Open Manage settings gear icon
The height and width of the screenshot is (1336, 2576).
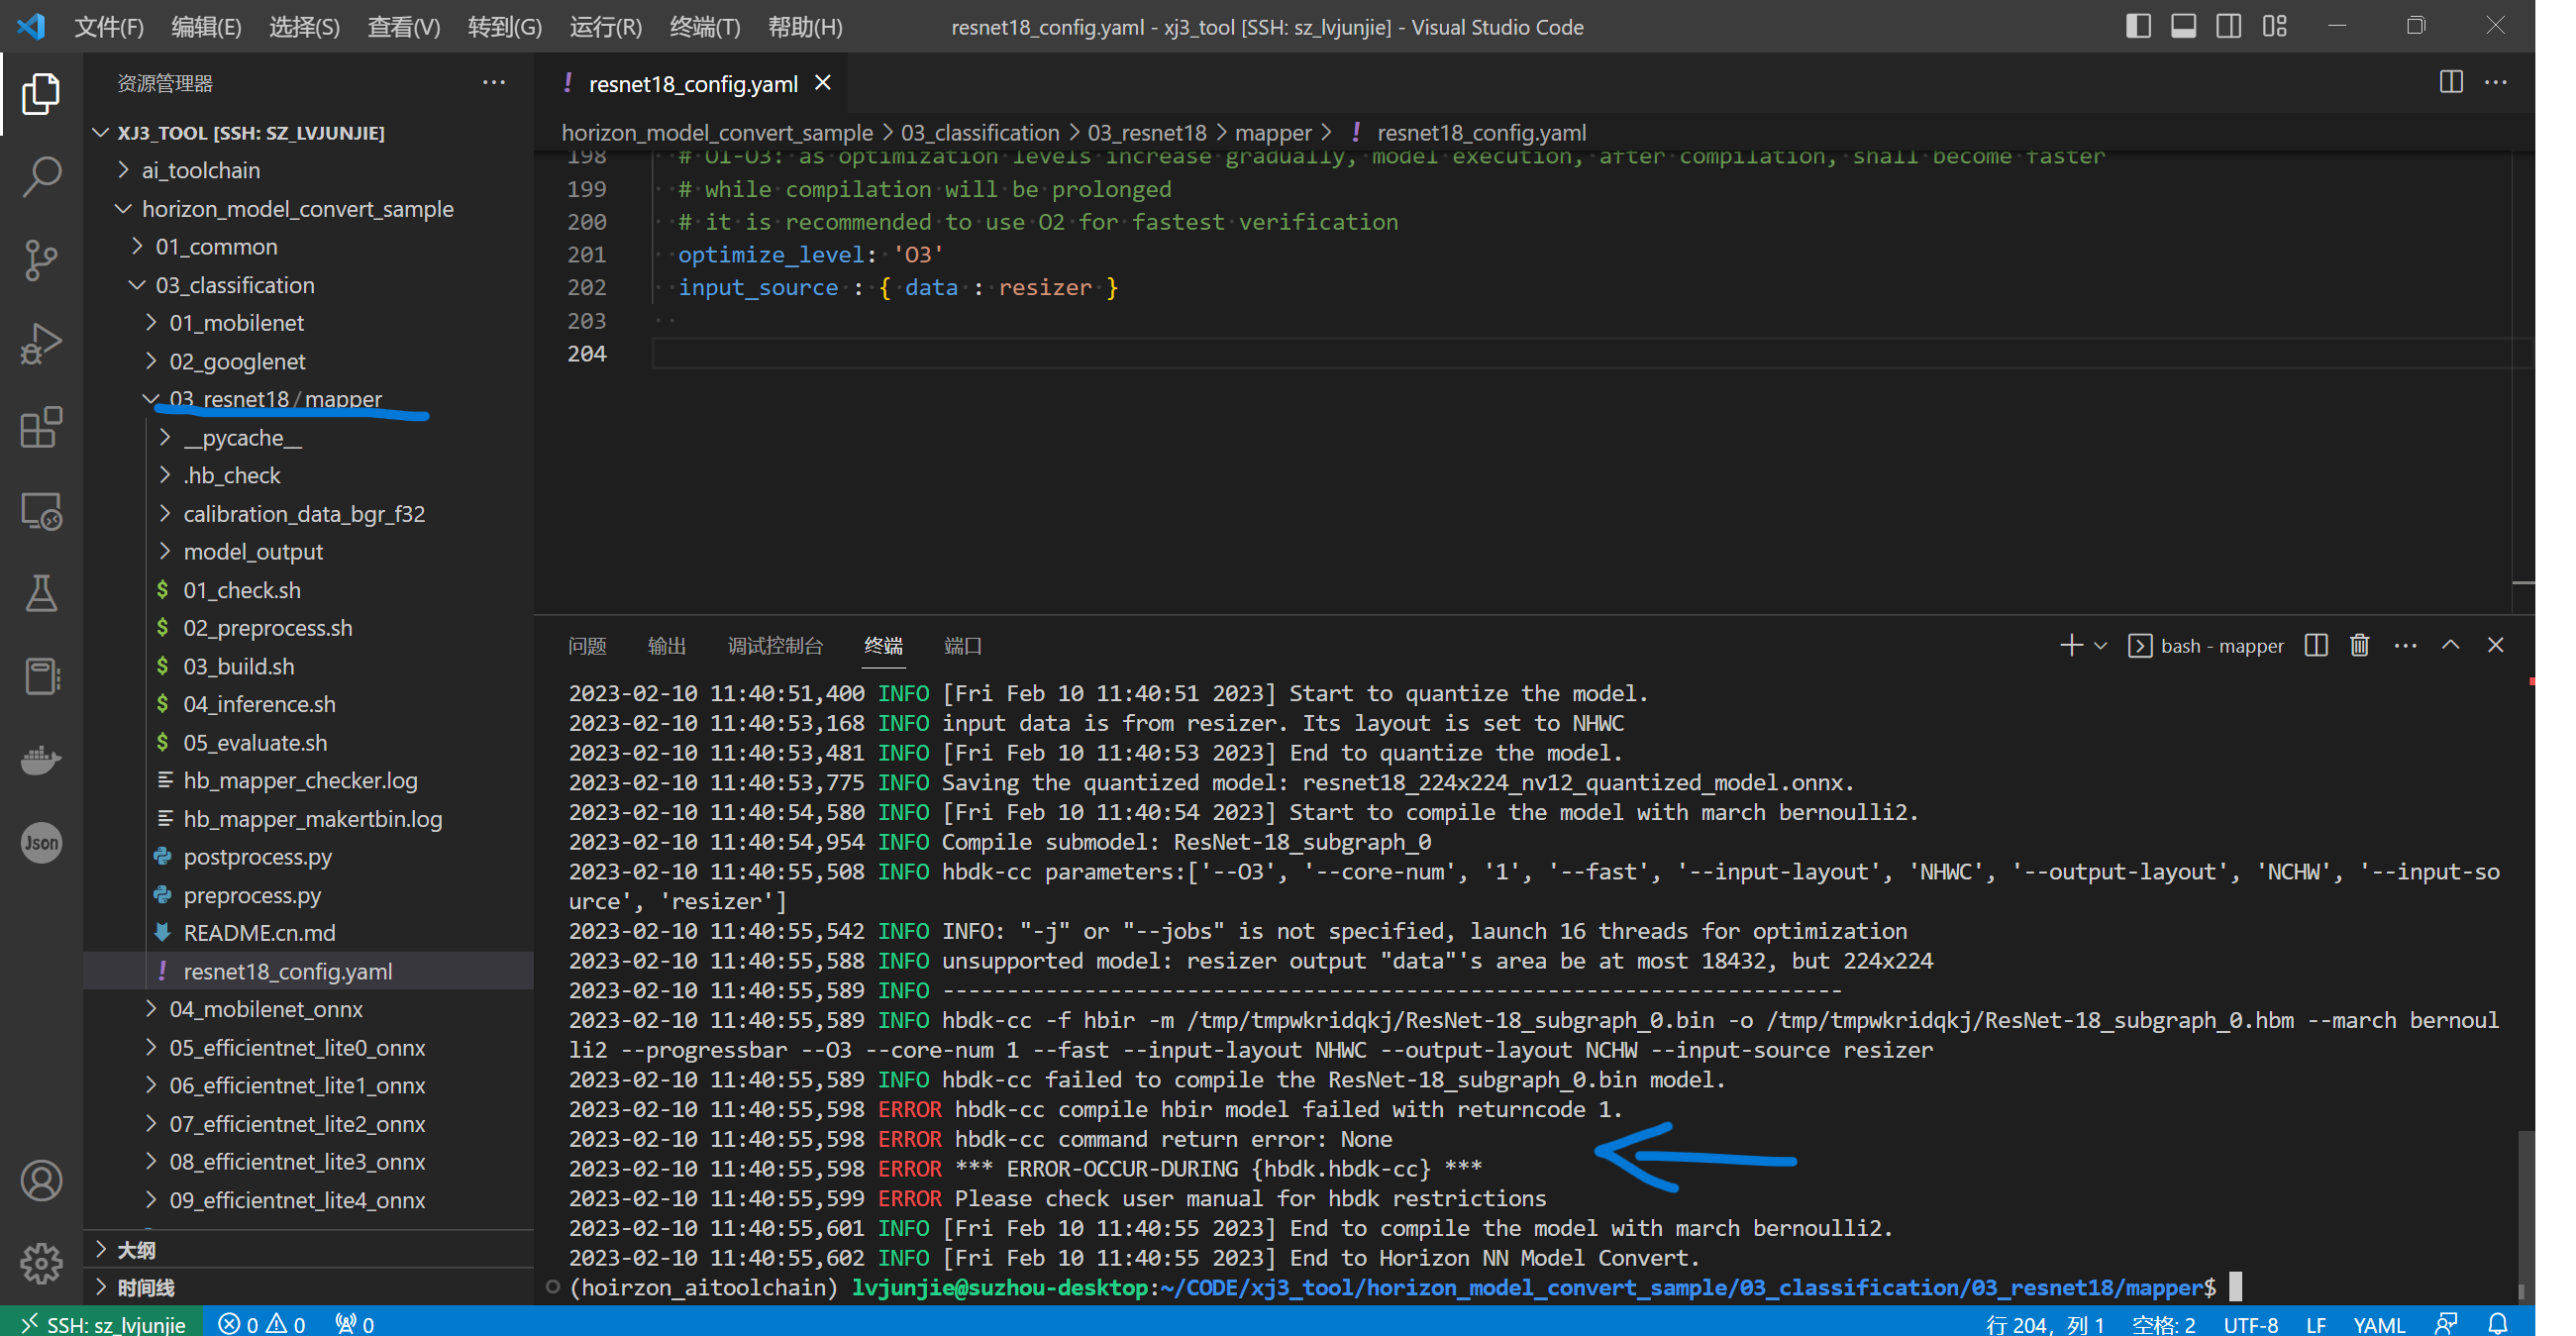(x=41, y=1263)
